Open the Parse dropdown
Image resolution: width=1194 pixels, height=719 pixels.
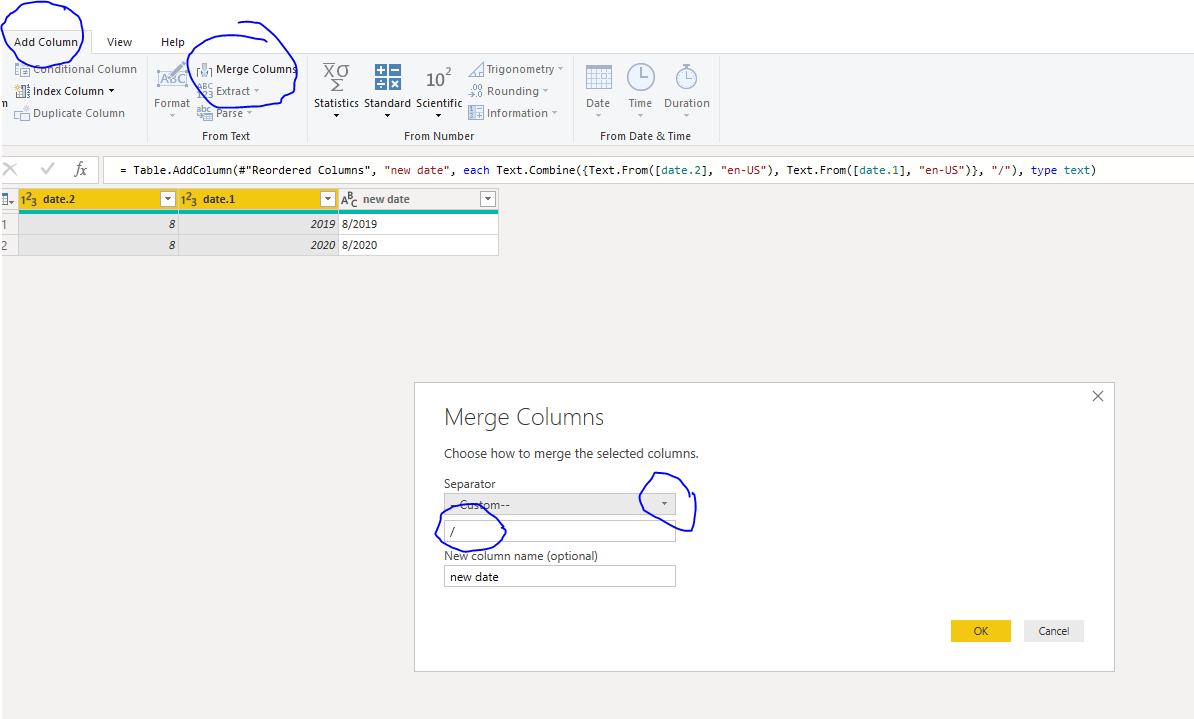pyautogui.click(x=225, y=113)
